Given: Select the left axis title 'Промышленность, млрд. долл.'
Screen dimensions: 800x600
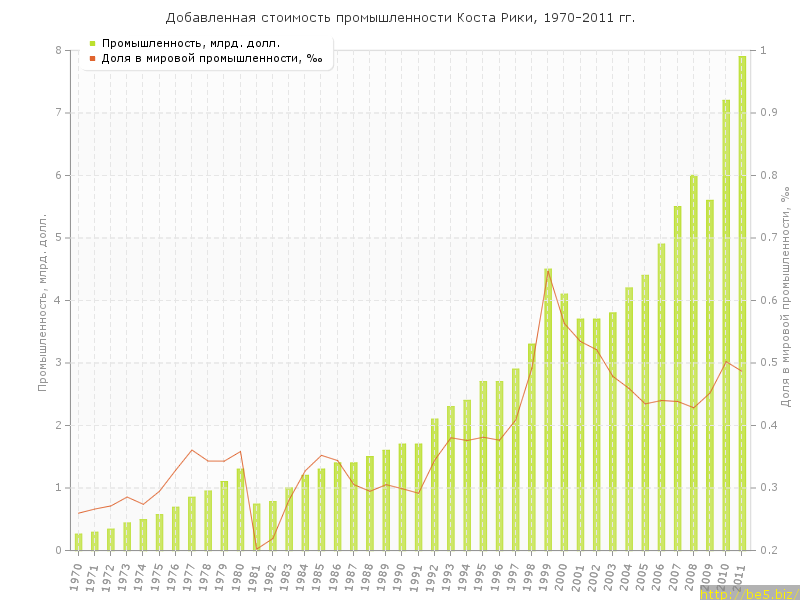Looking at the screenshot, I should pos(43,300).
